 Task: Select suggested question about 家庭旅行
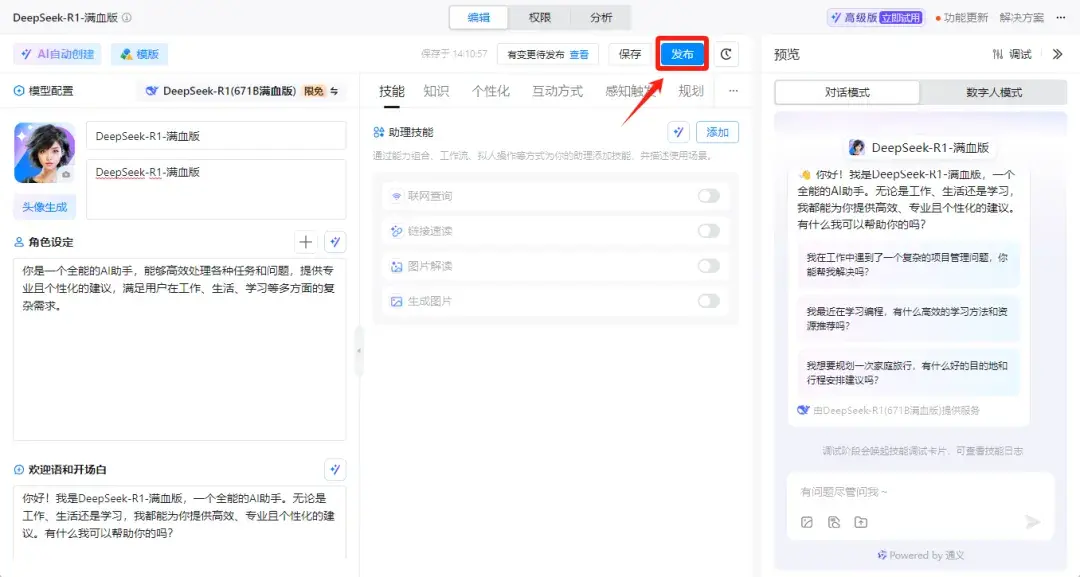pos(908,373)
